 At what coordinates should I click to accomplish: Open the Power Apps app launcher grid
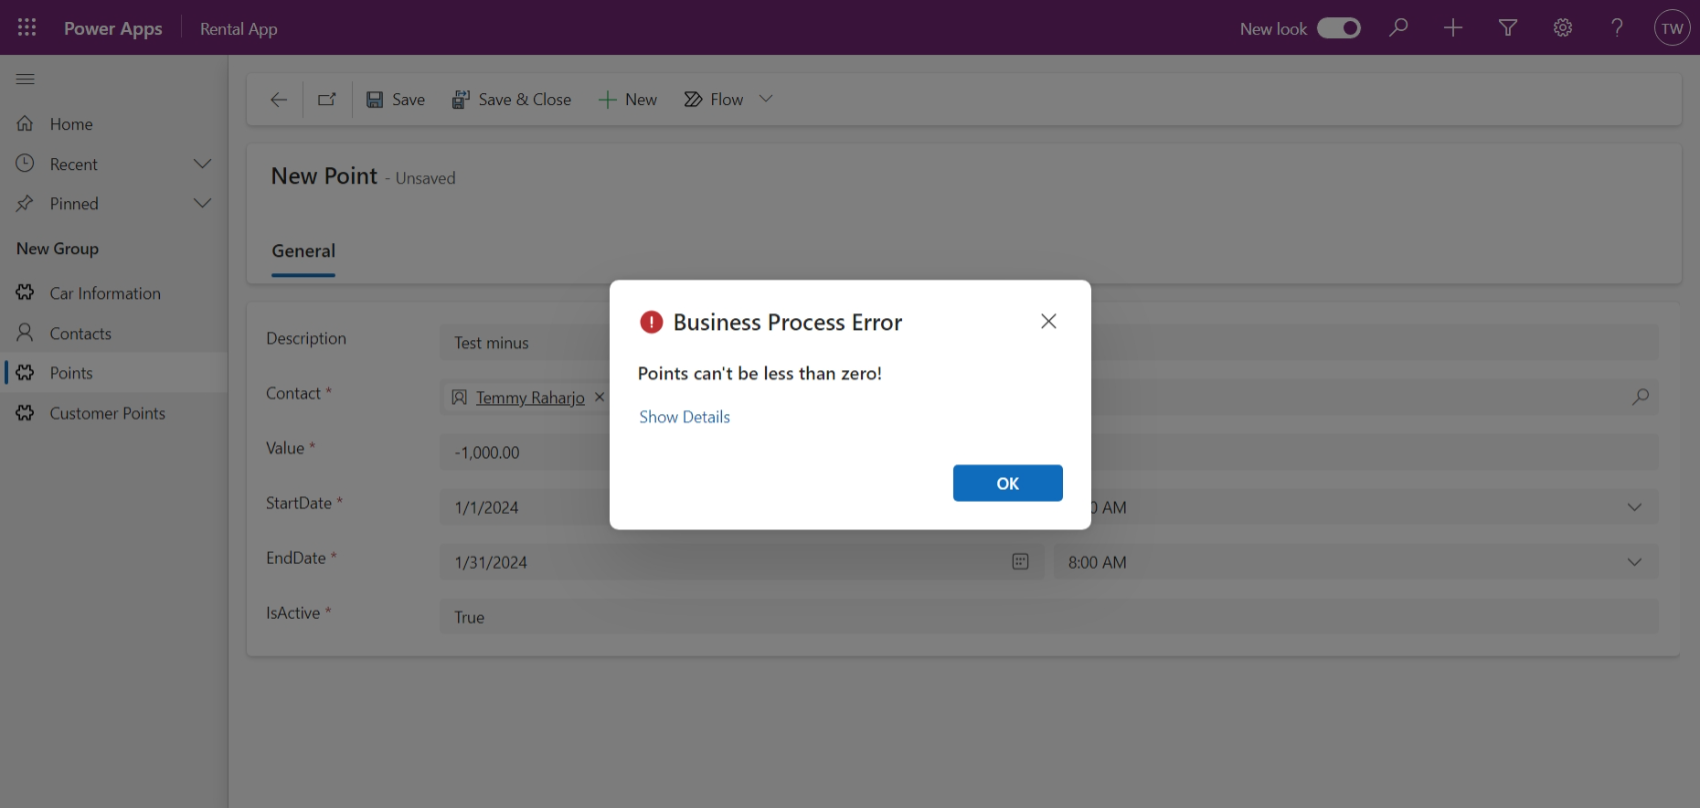(27, 28)
